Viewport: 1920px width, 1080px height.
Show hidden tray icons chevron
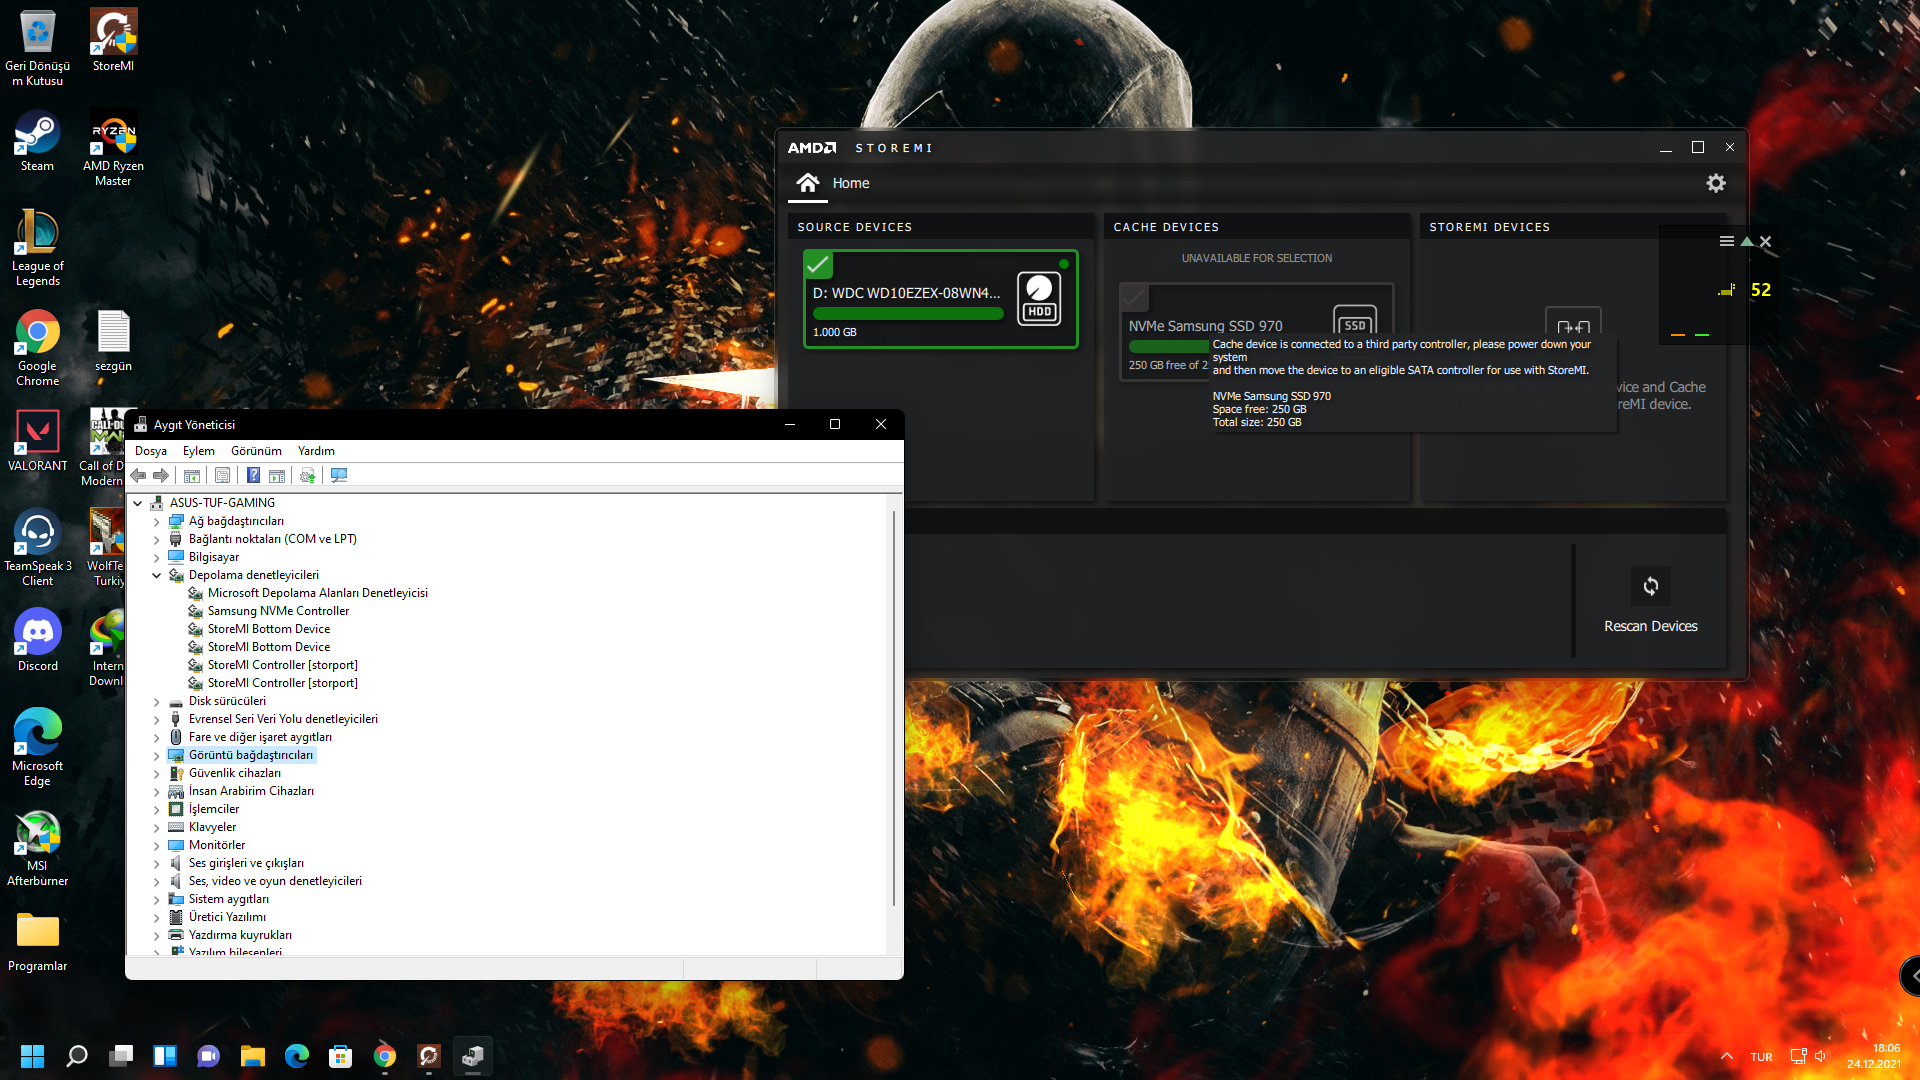coord(1727,1056)
